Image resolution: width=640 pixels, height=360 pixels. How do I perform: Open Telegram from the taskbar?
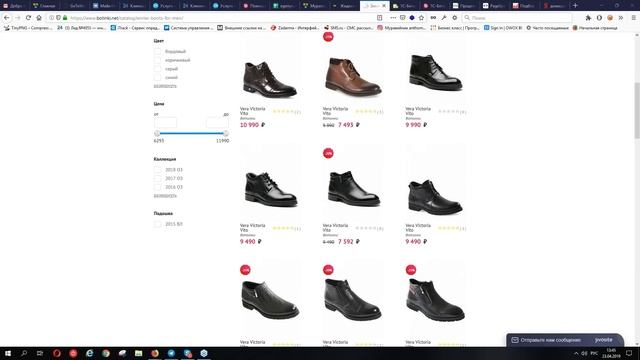pos(171,353)
